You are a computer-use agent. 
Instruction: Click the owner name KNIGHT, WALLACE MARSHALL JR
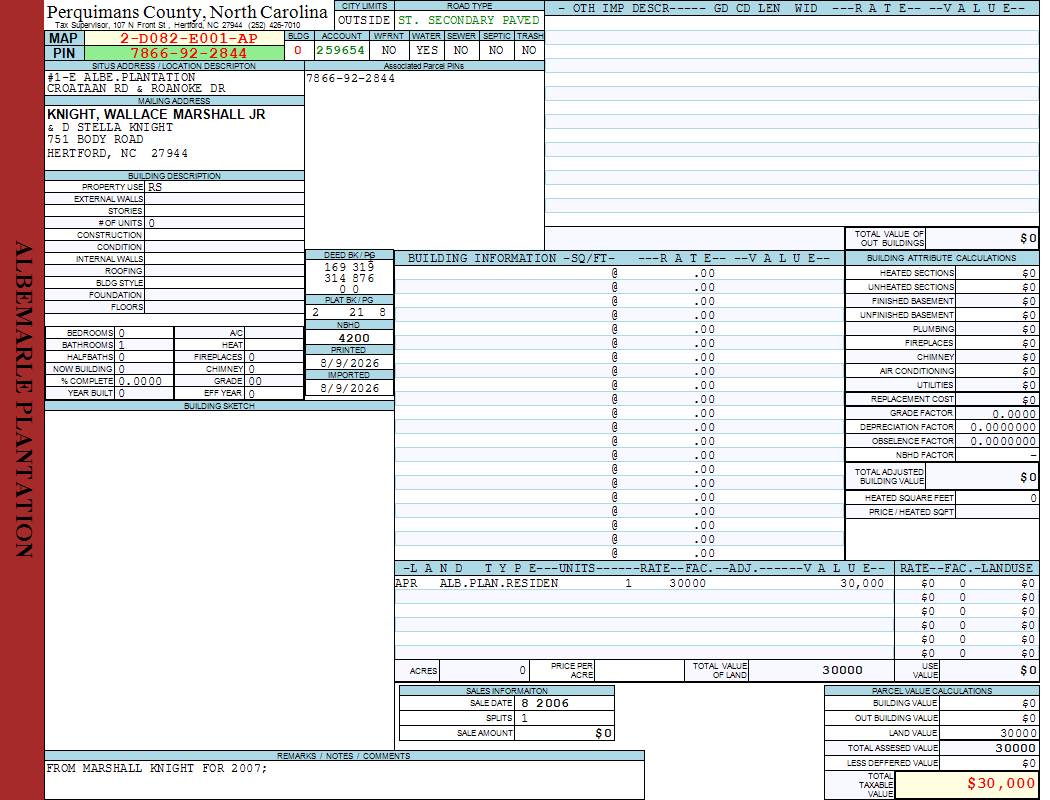[x=156, y=114]
